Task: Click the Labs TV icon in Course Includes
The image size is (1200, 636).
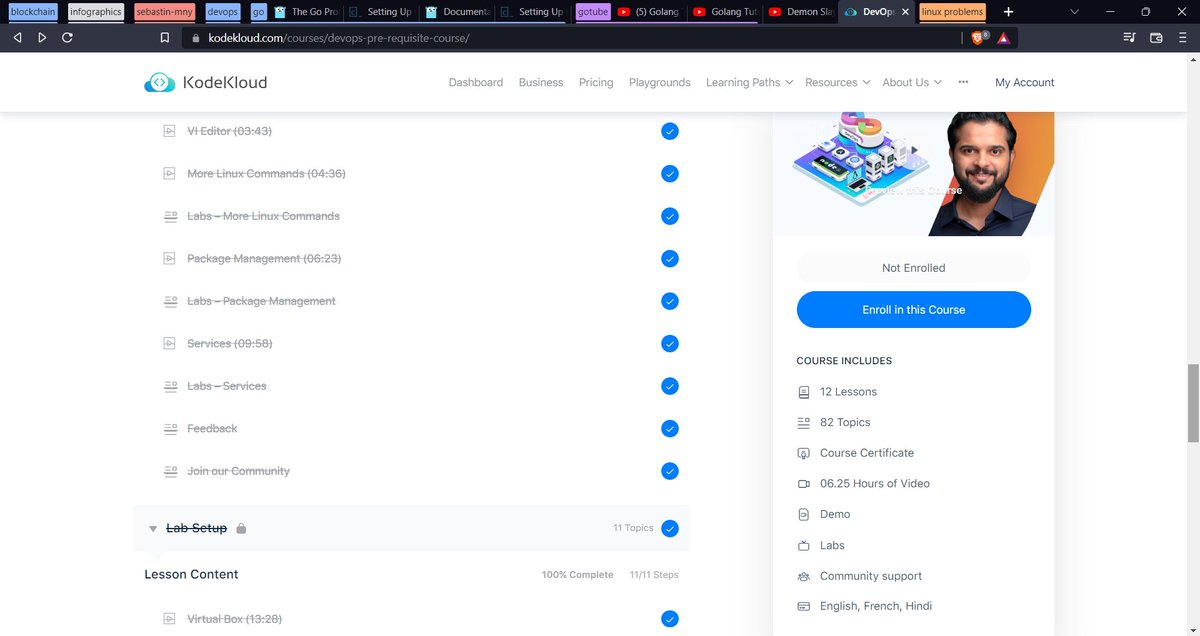Action: click(x=803, y=546)
